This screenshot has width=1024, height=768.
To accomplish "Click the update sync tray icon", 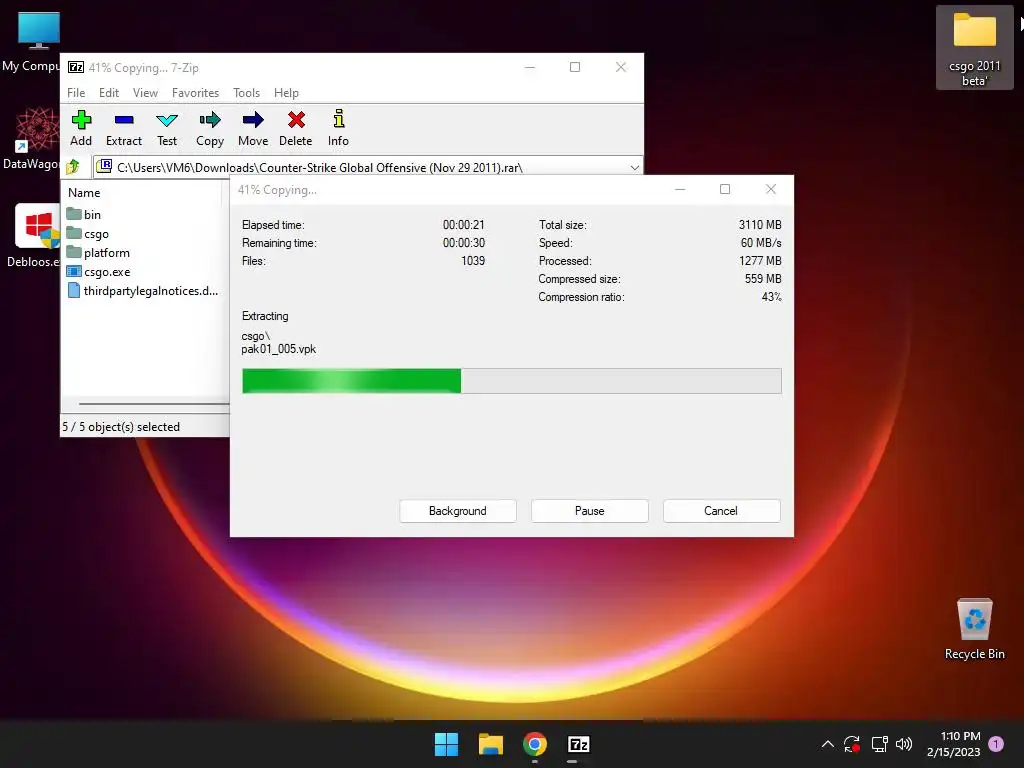I will [x=852, y=744].
